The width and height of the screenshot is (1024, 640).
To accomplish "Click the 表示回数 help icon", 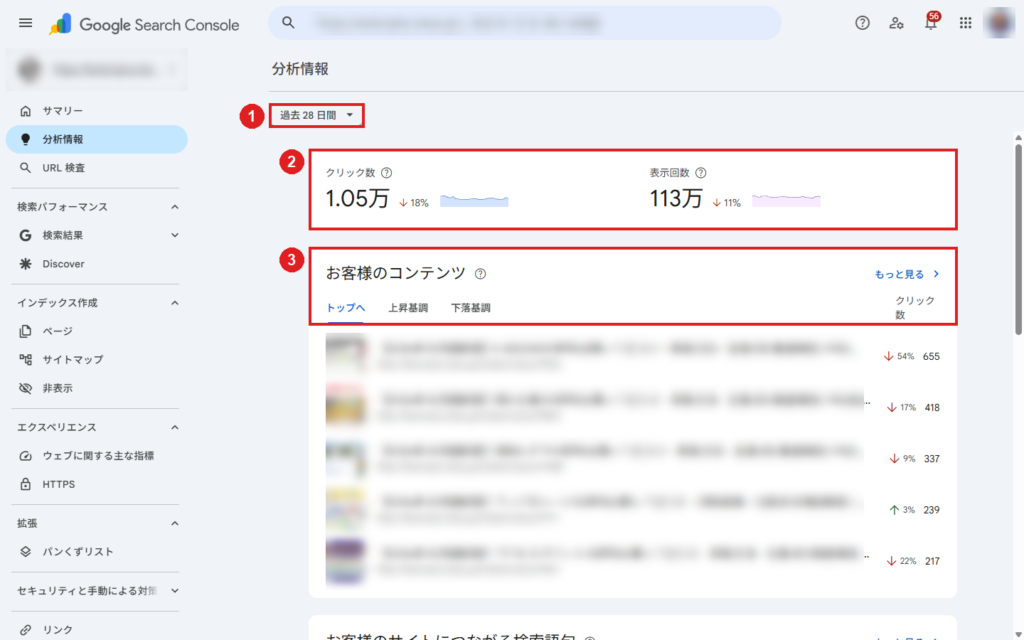I will (701, 173).
